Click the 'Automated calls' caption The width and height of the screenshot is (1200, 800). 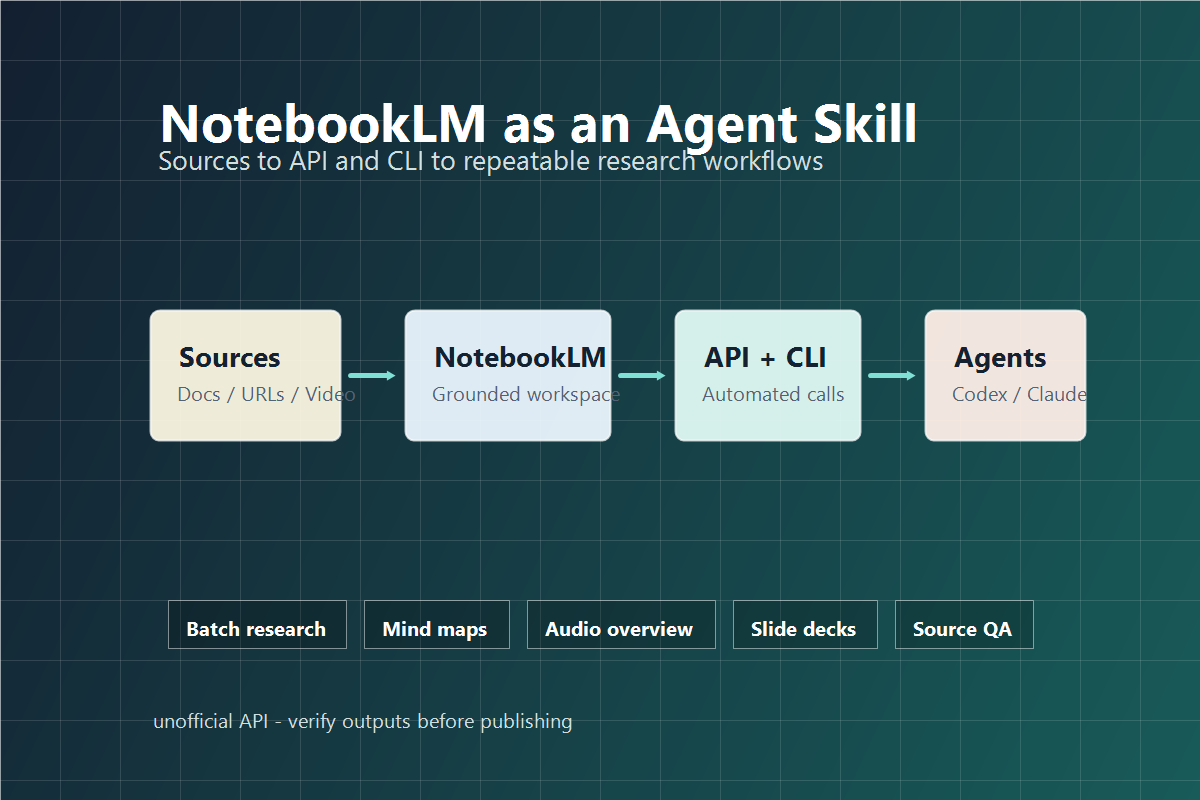click(773, 394)
